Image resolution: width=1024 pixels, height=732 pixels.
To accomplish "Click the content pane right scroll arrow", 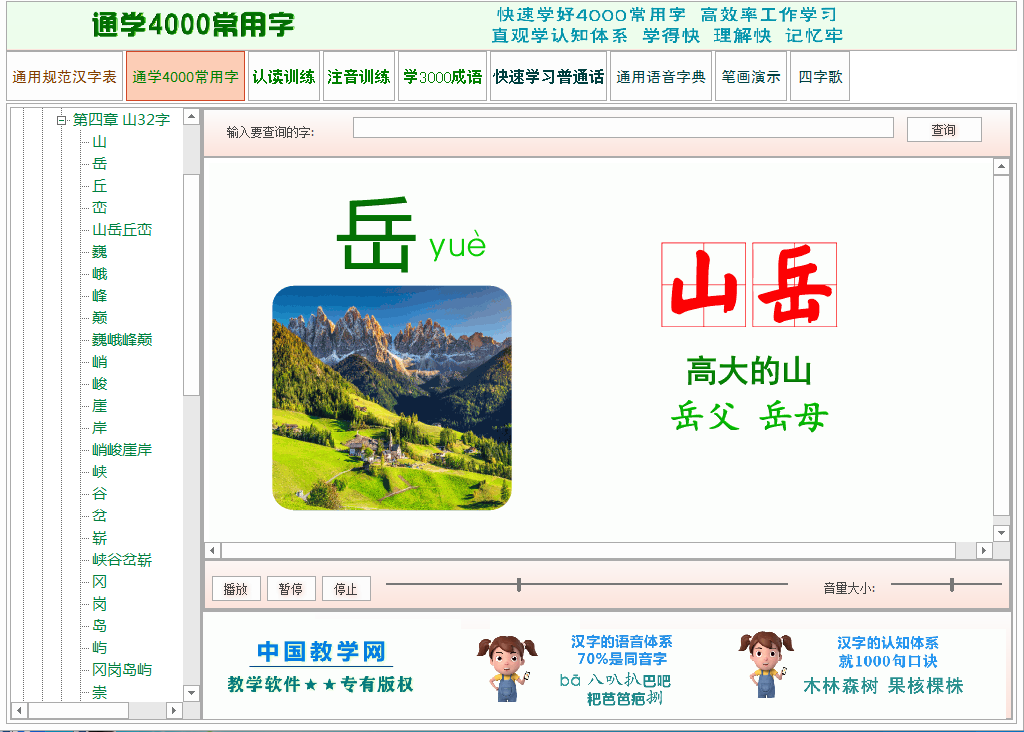I will pyautogui.click(x=984, y=551).
